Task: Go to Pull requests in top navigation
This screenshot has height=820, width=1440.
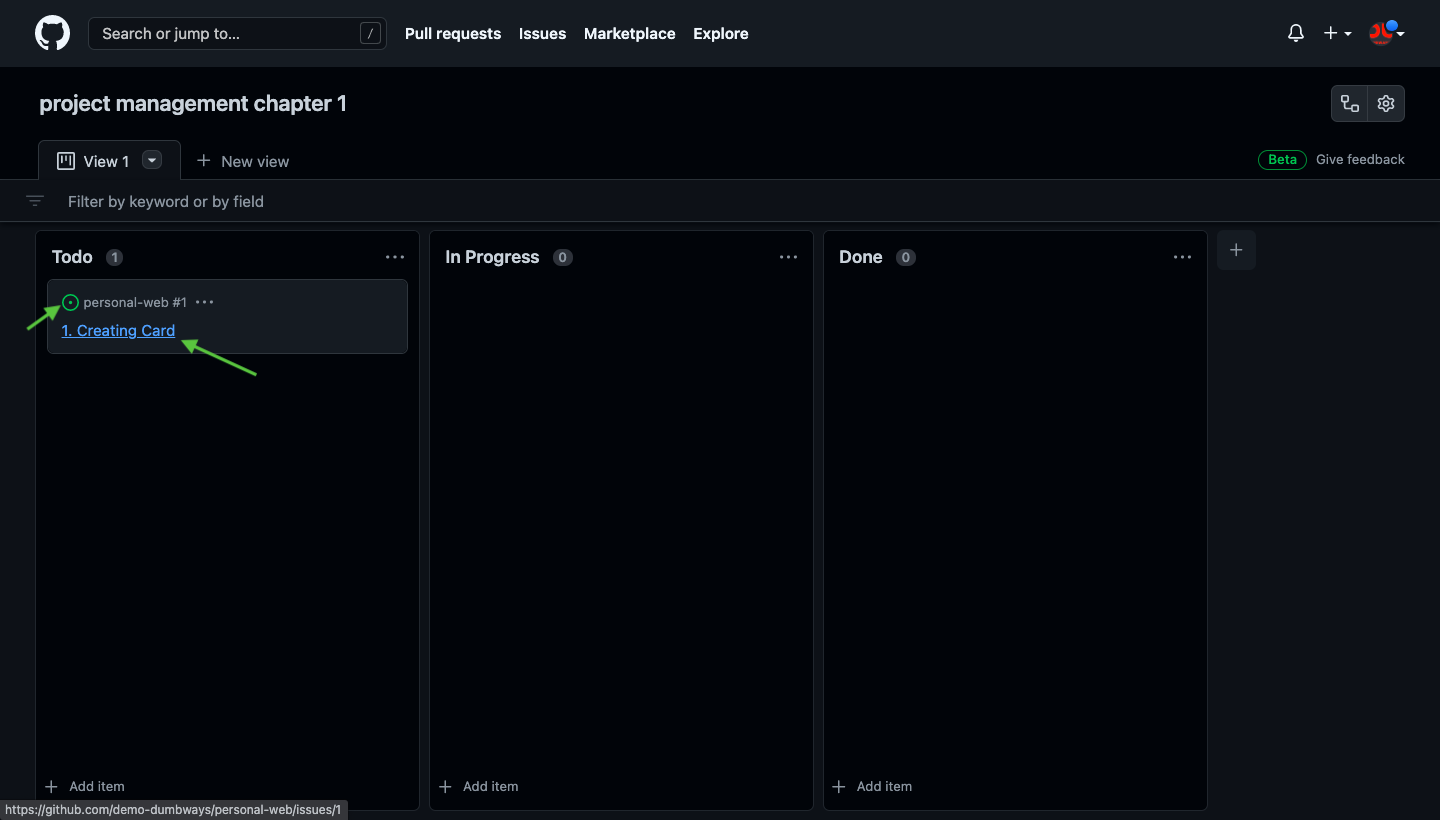Action: (x=453, y=33)
